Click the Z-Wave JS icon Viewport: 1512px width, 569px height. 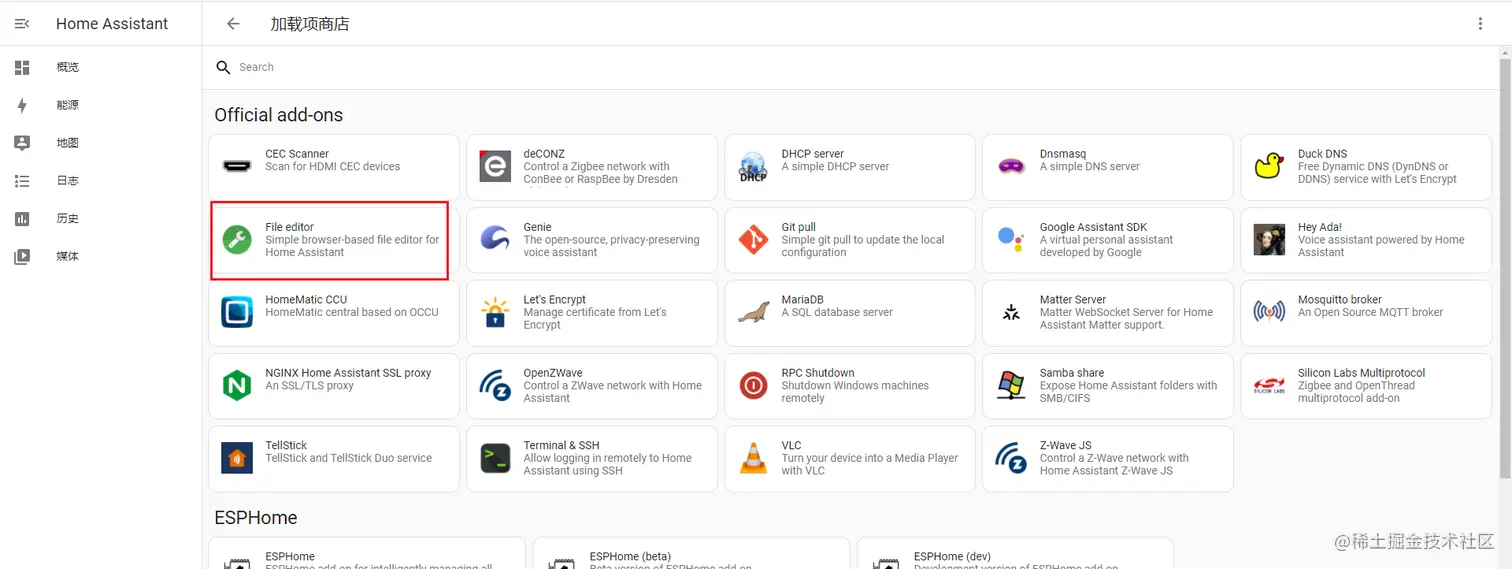(1011, 458)
